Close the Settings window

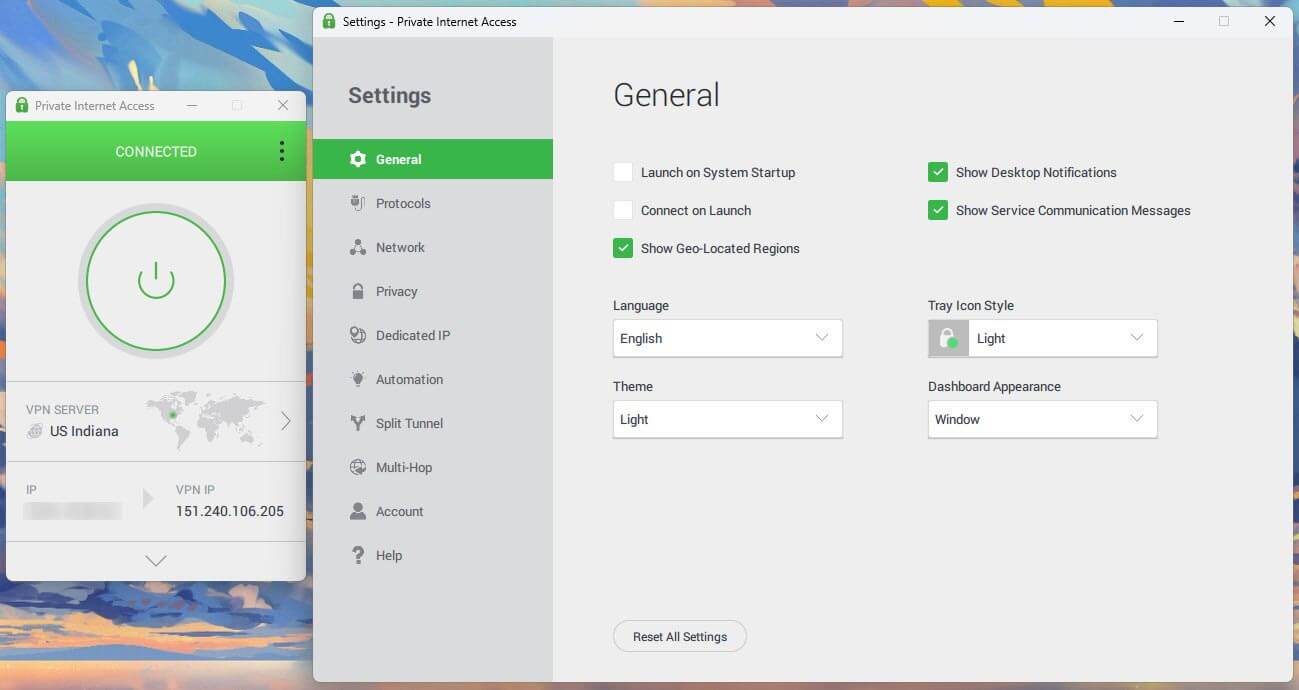point(1270,21)
